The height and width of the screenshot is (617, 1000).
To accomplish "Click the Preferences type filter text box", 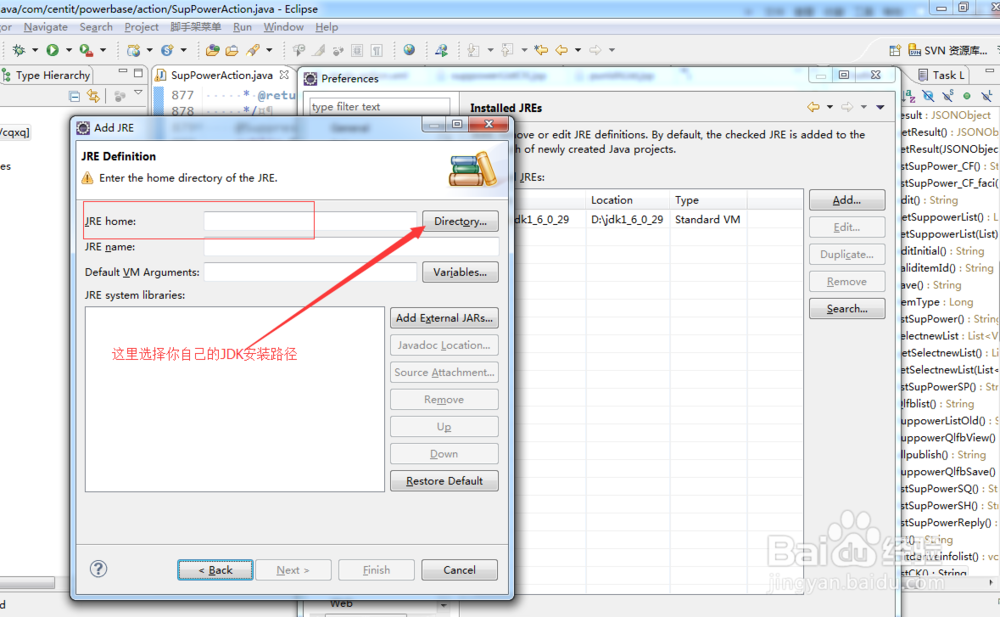I will 380,107.
